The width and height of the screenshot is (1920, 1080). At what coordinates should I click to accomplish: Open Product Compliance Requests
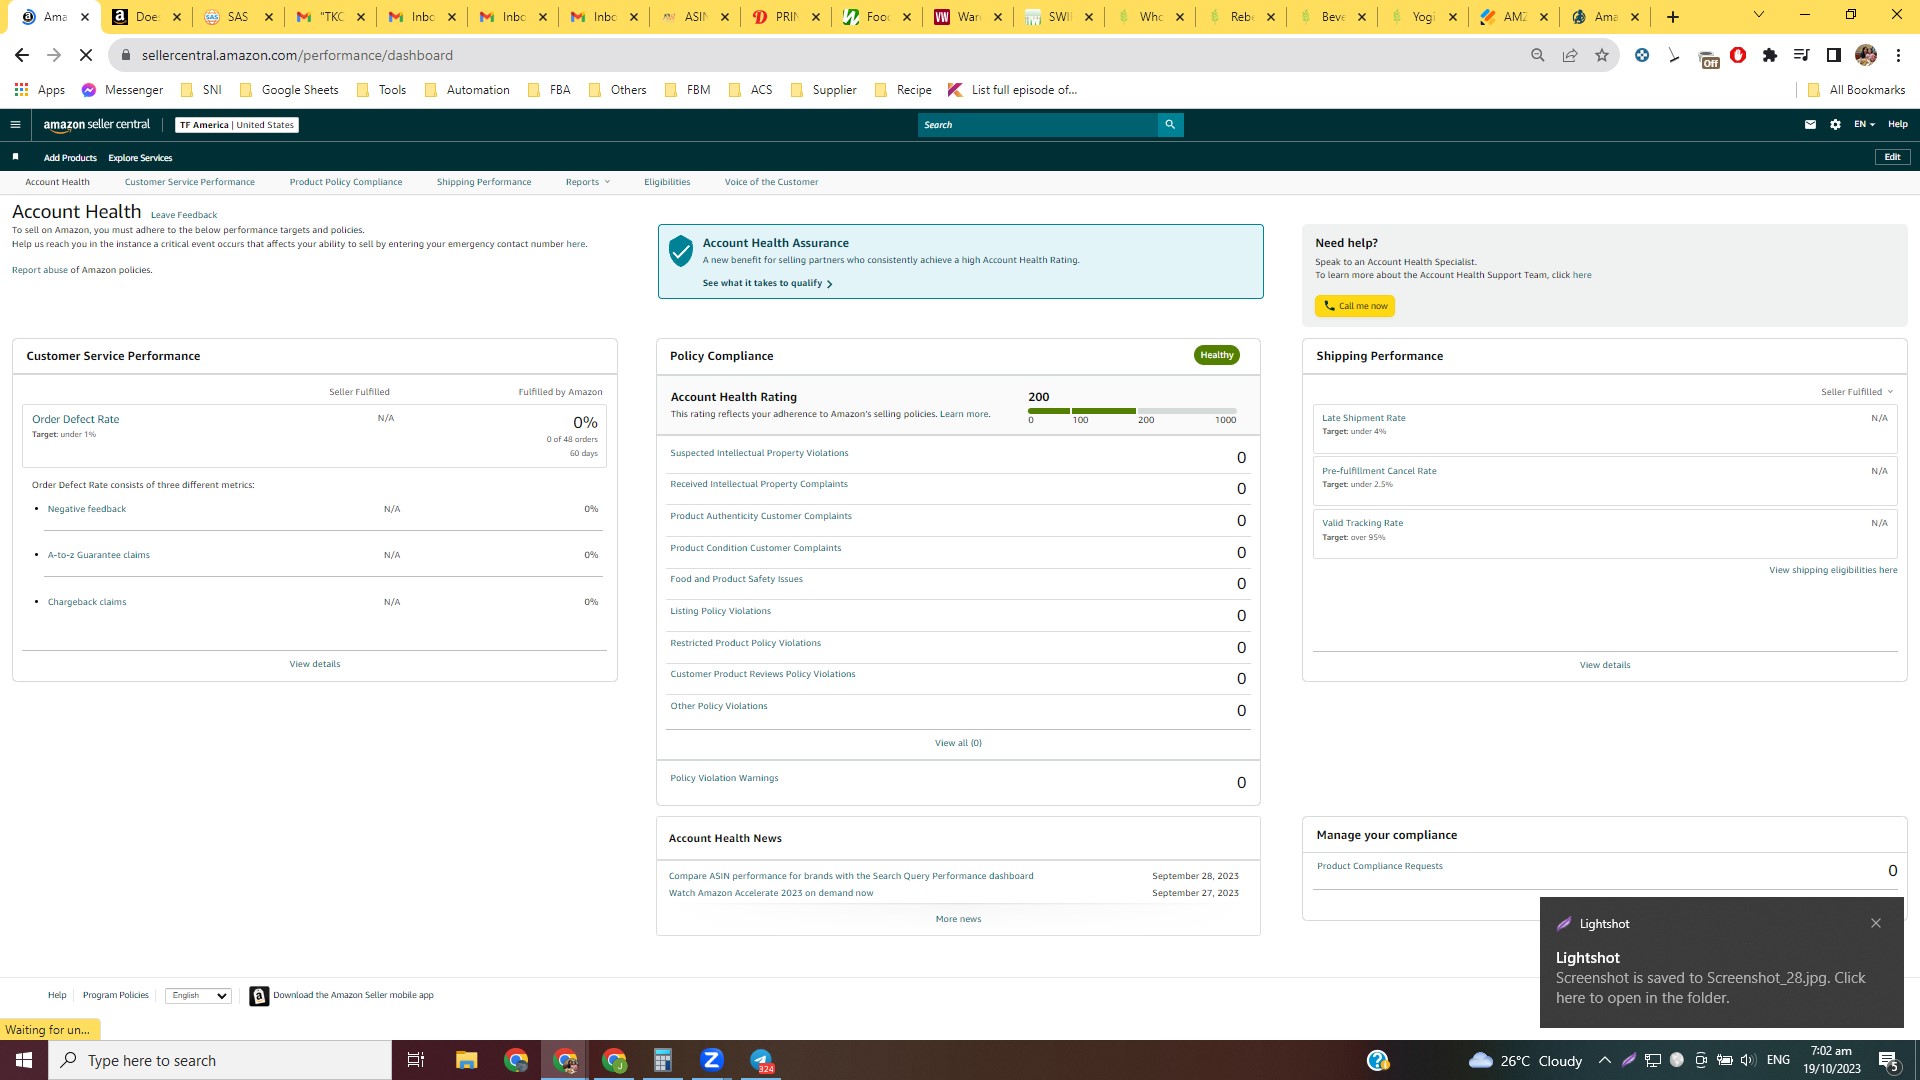[1379, 866]
